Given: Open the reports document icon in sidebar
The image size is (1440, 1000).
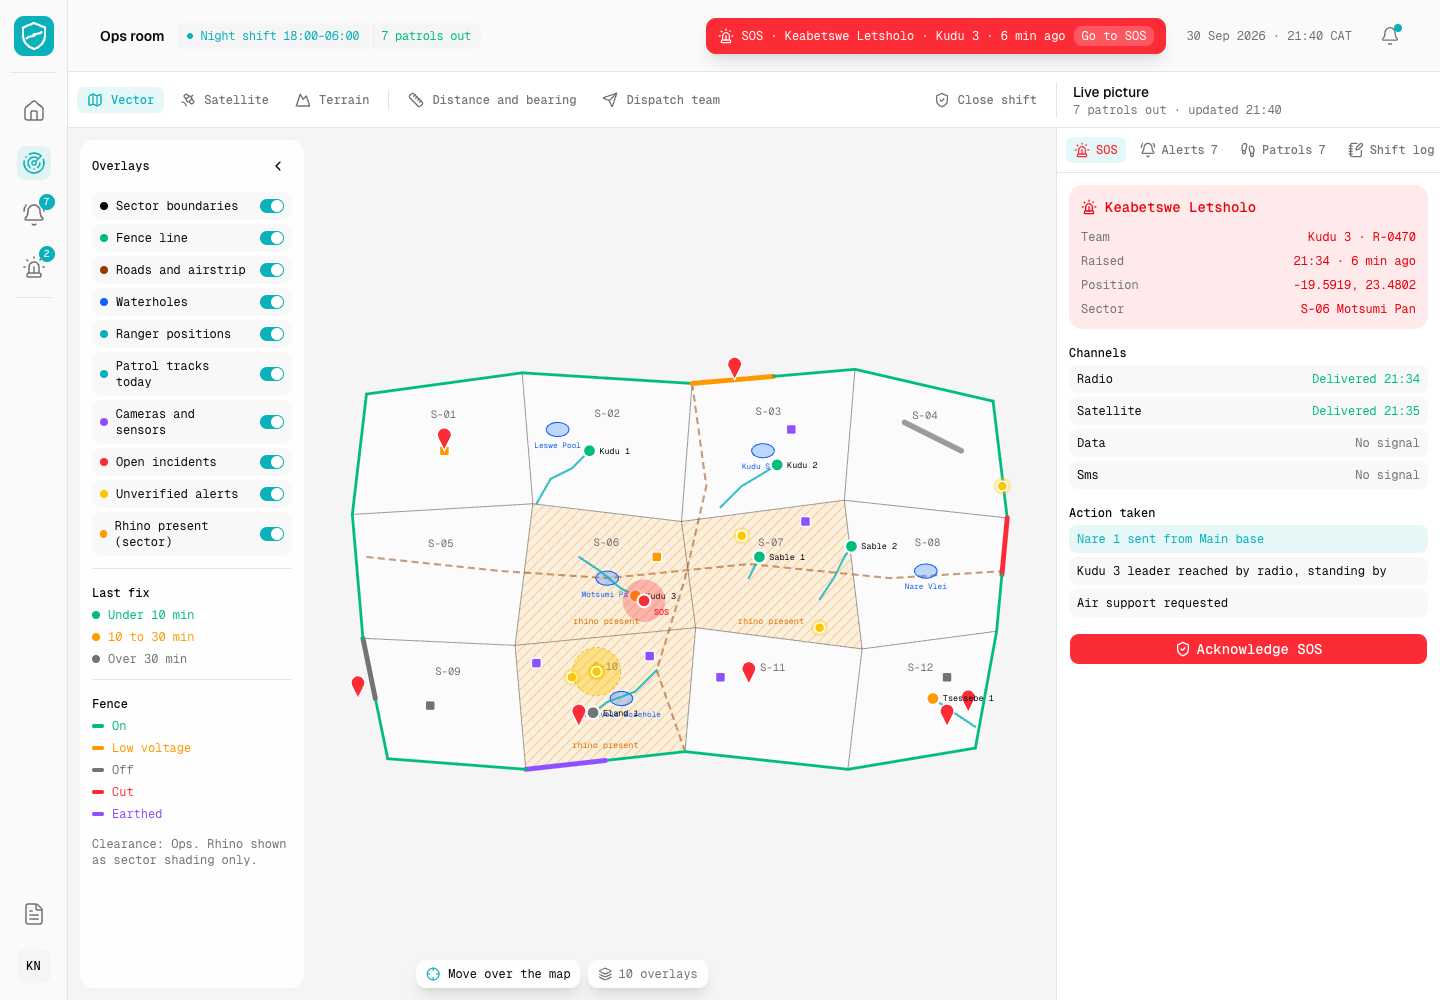Looking at the screenshot, I should coord(34,914).
